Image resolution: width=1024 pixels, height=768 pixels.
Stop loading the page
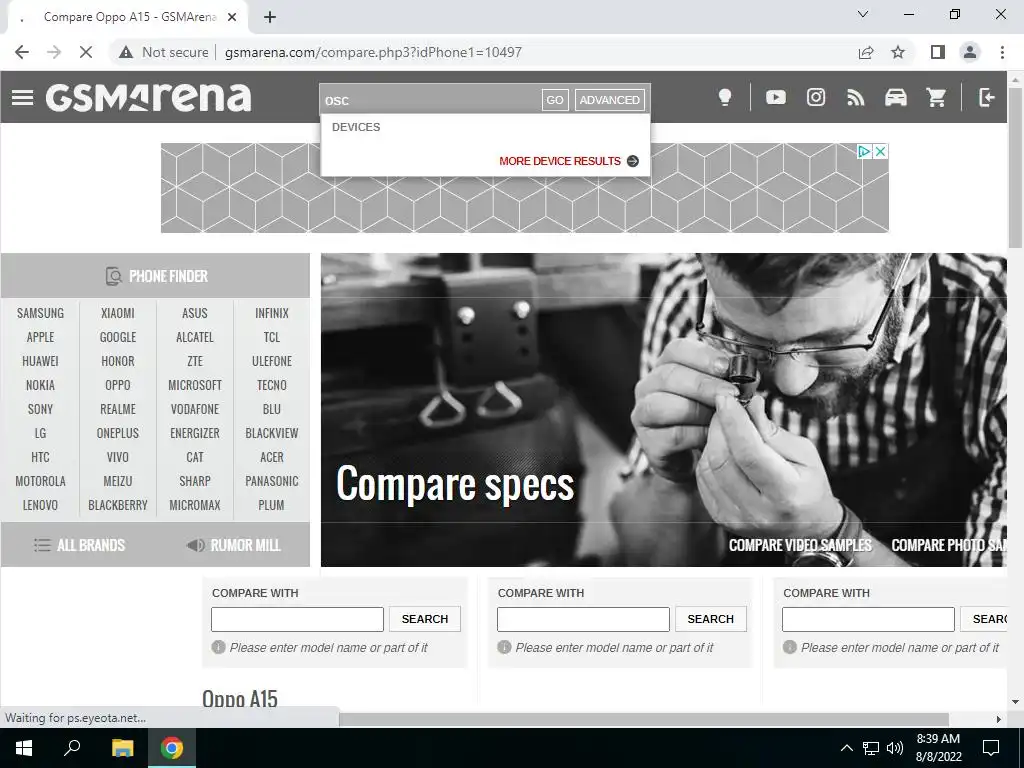(x=86, y=52)
